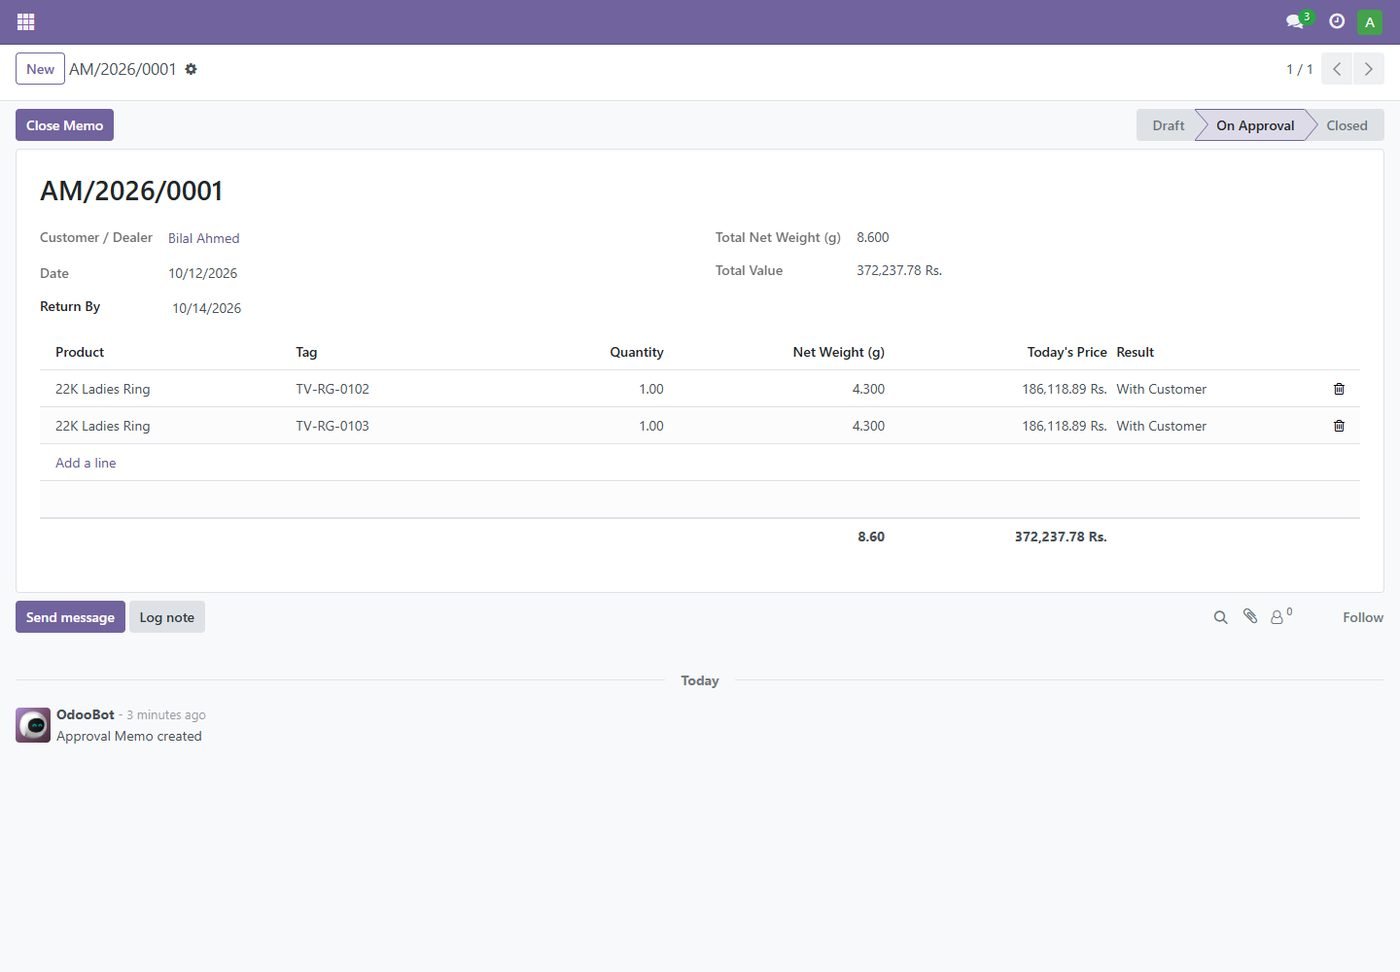Edit the Return By date field
1400x972 pixels.
tap(206, 308)
